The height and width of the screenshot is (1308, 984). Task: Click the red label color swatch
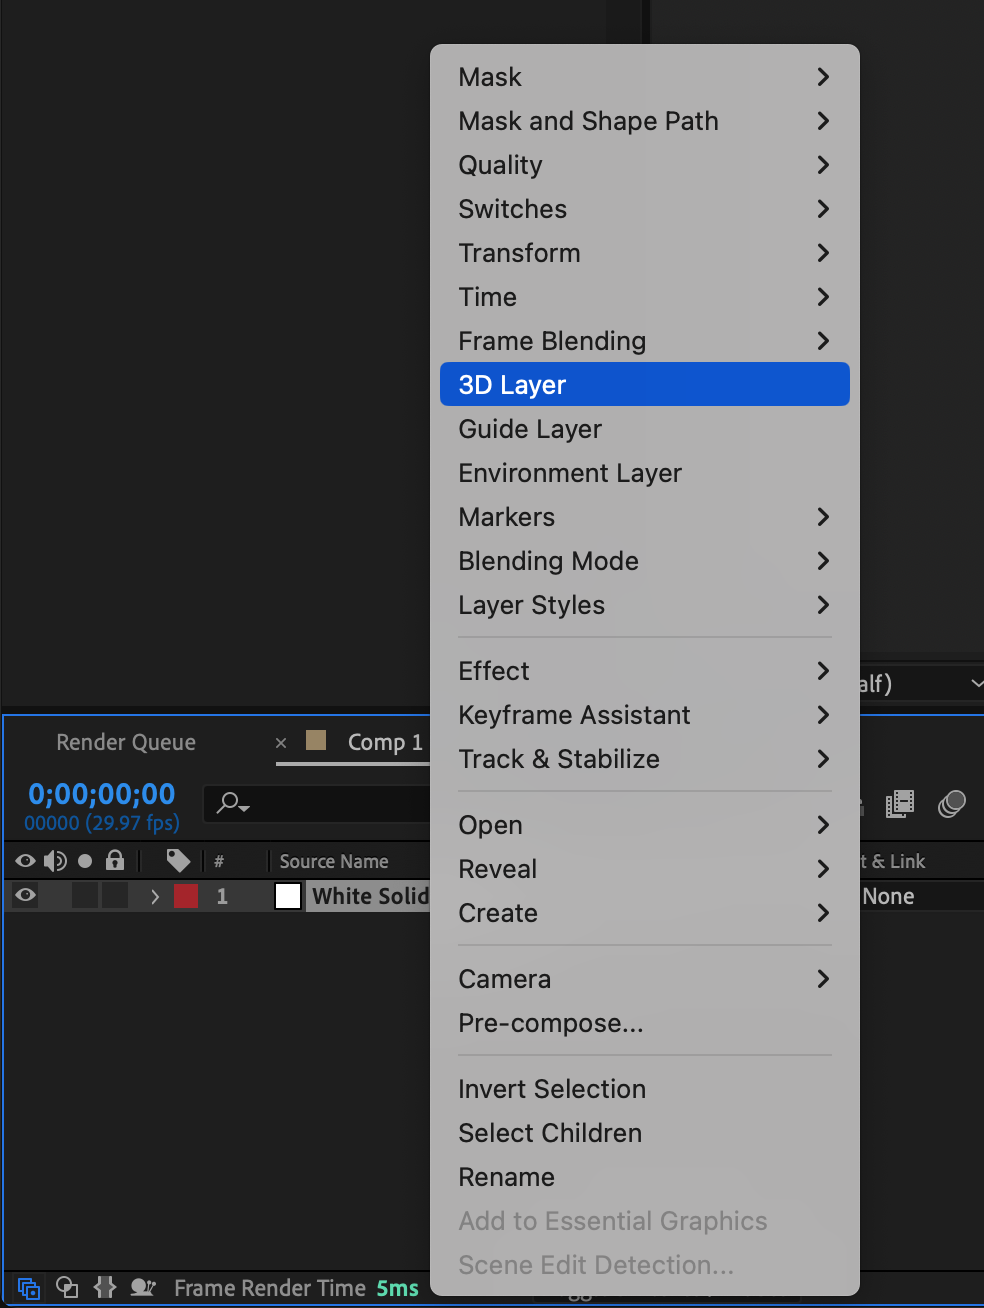coord(186,896)
